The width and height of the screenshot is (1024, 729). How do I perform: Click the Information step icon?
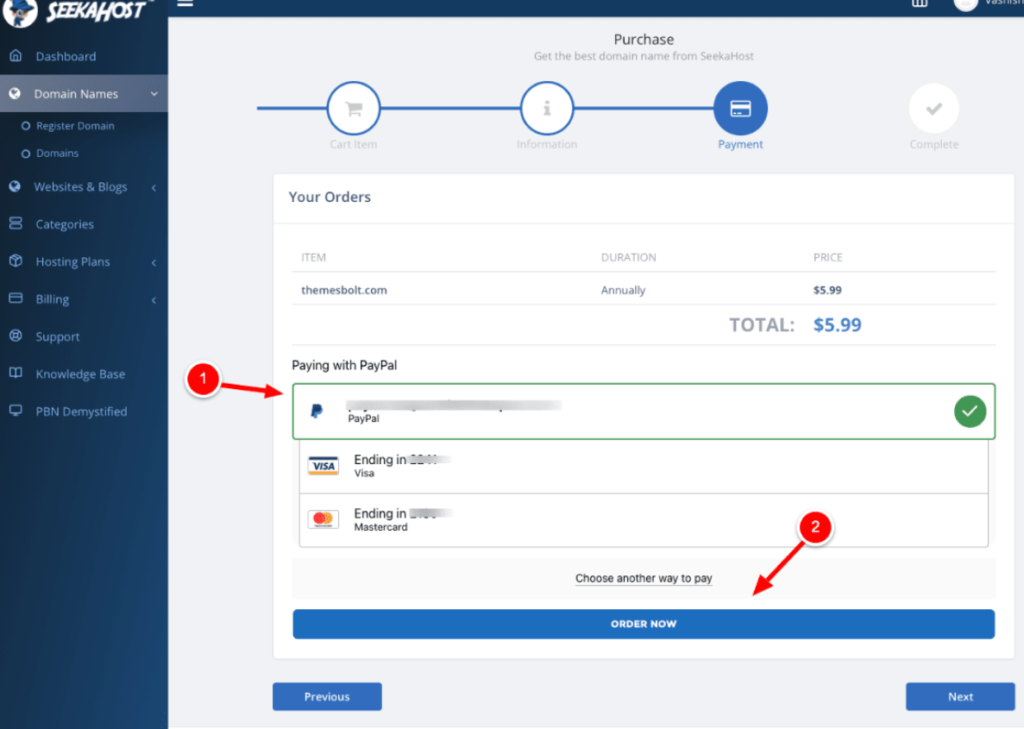(546, 109)
